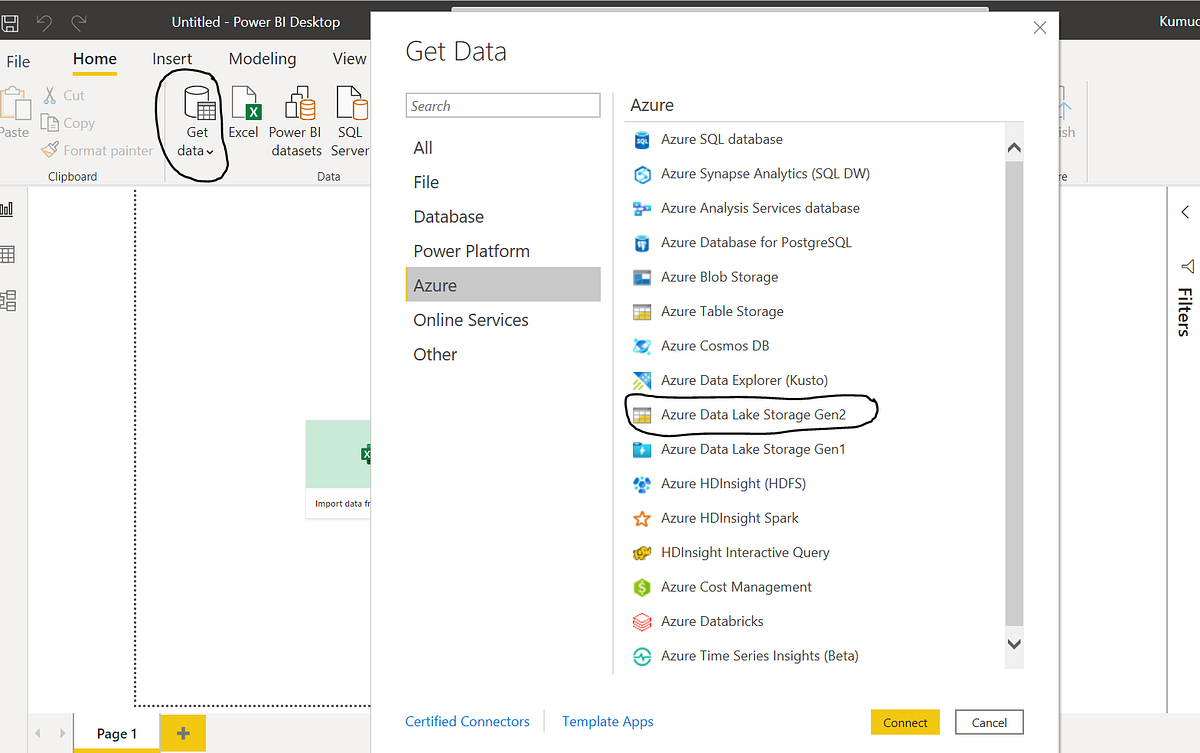Click the Undo arrow
Image resolution: width=1200 pixels, height=753 pixels.
[x=44, y=20]
